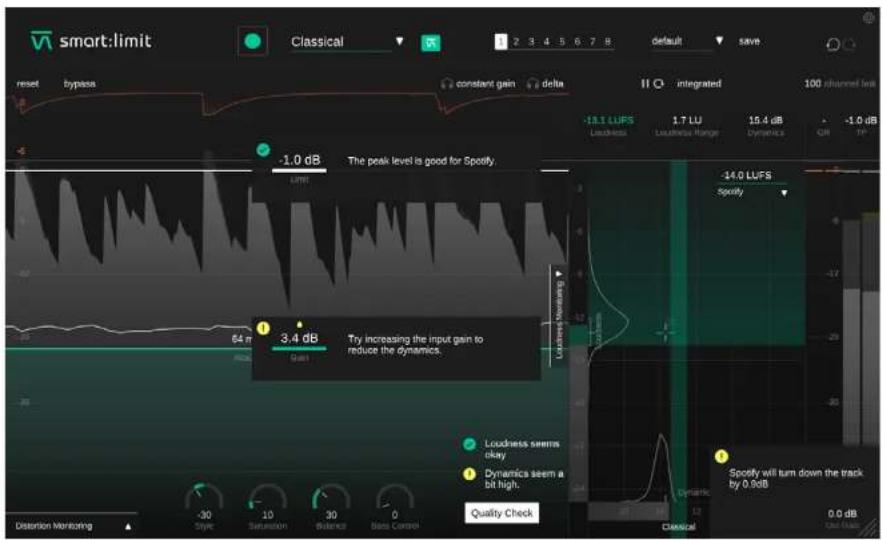The width and height of the screenshot is (882, 540).
Task: Click the -14.0 LUFS target value
Action: coord(747,176)
